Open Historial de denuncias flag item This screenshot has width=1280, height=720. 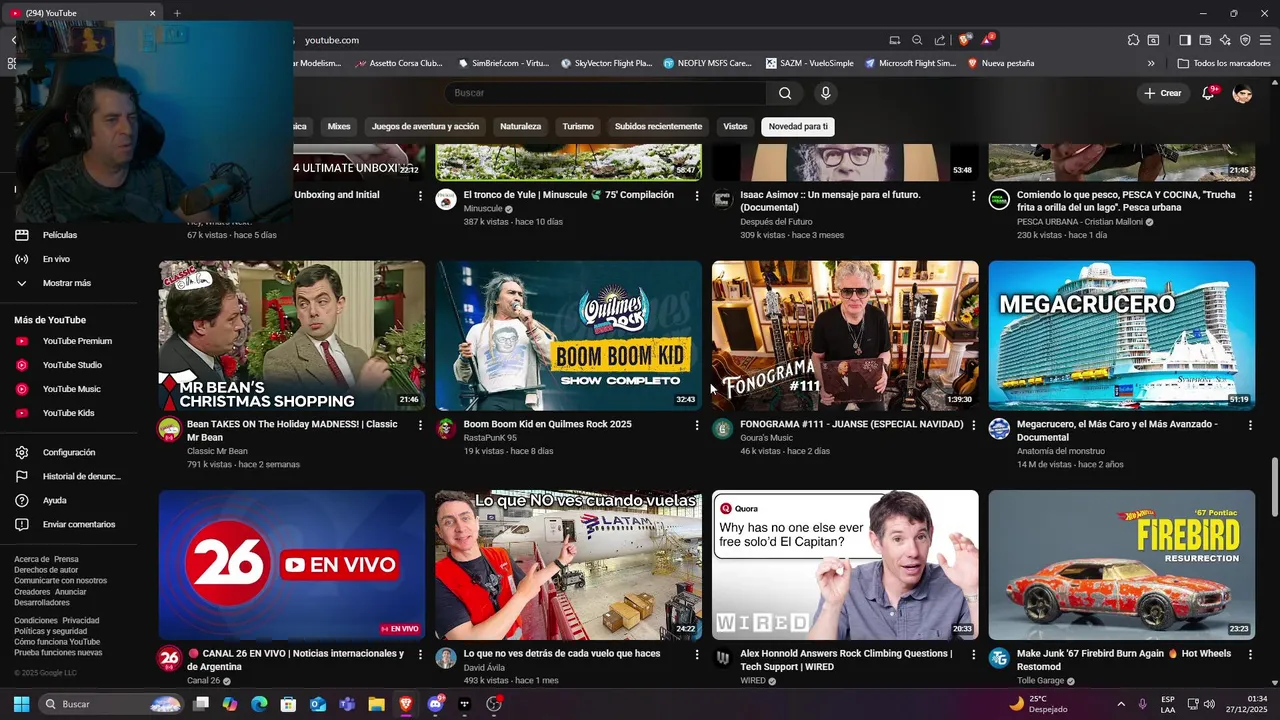click(x=69, y=476)
